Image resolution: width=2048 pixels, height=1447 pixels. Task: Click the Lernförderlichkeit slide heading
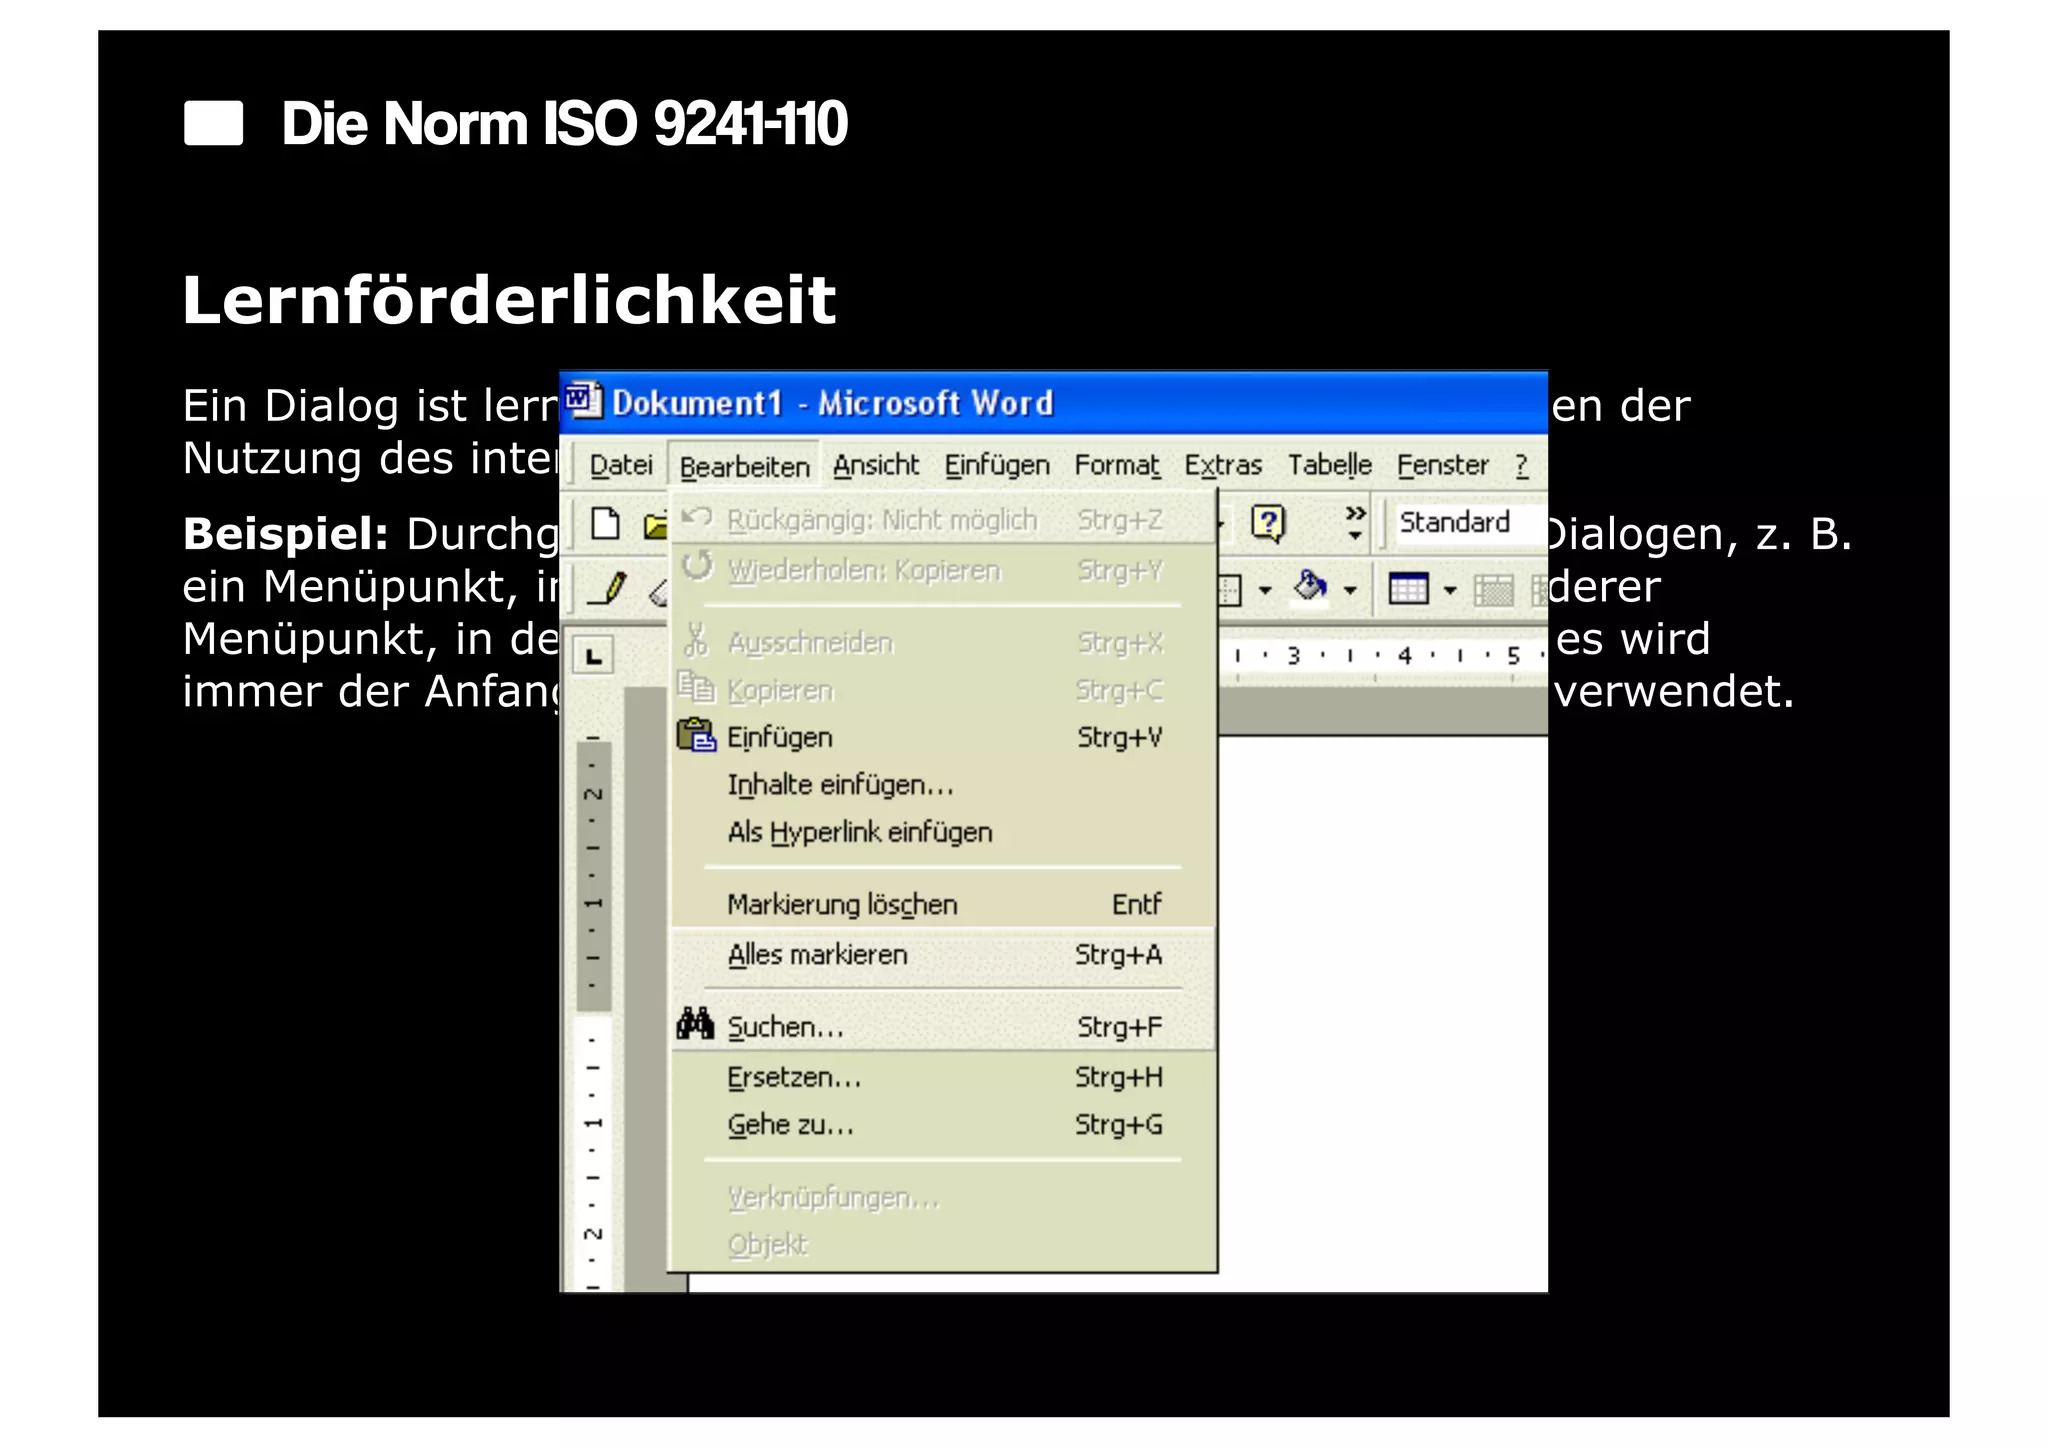(x=509, y=300)
